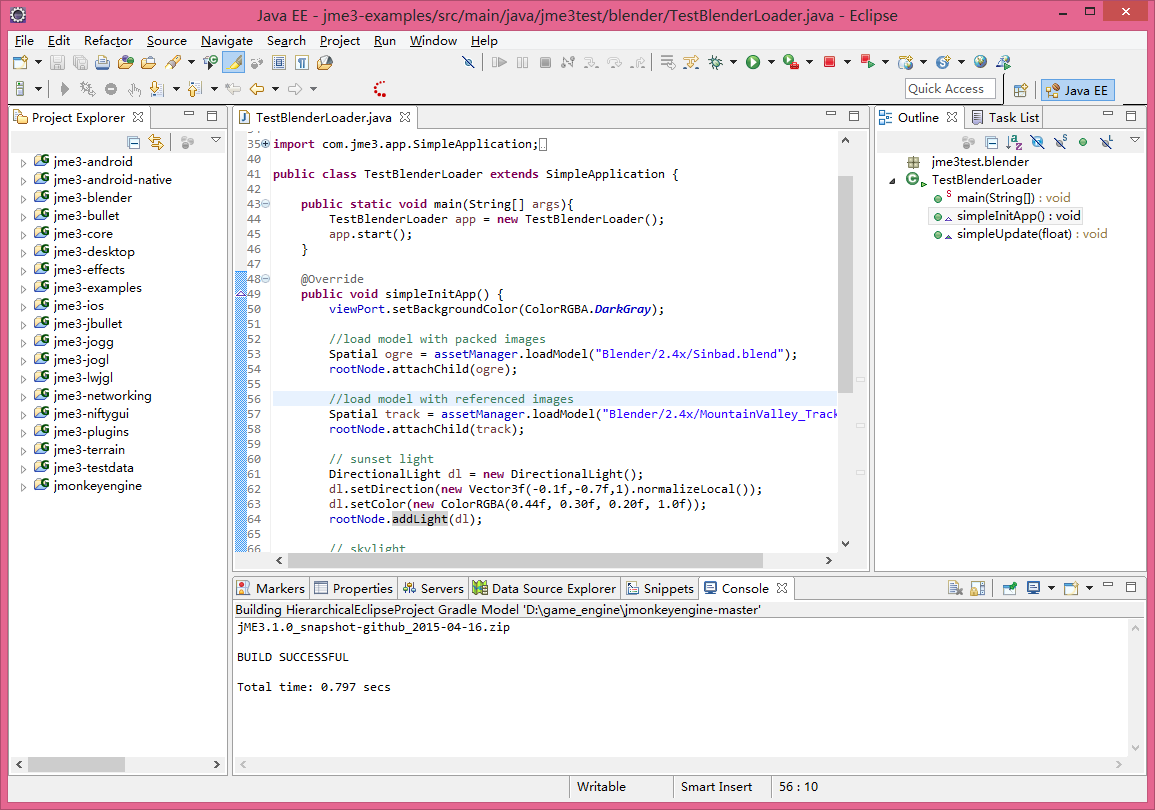Switch to the Task List tab

click(1005, 117)
